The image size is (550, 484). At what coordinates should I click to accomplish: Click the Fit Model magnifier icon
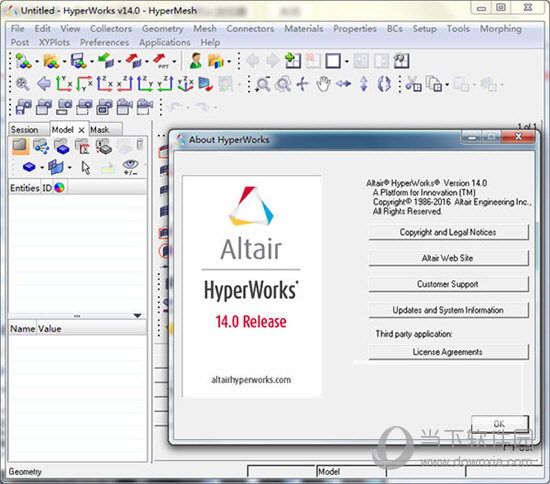click(x=22, y=84)
